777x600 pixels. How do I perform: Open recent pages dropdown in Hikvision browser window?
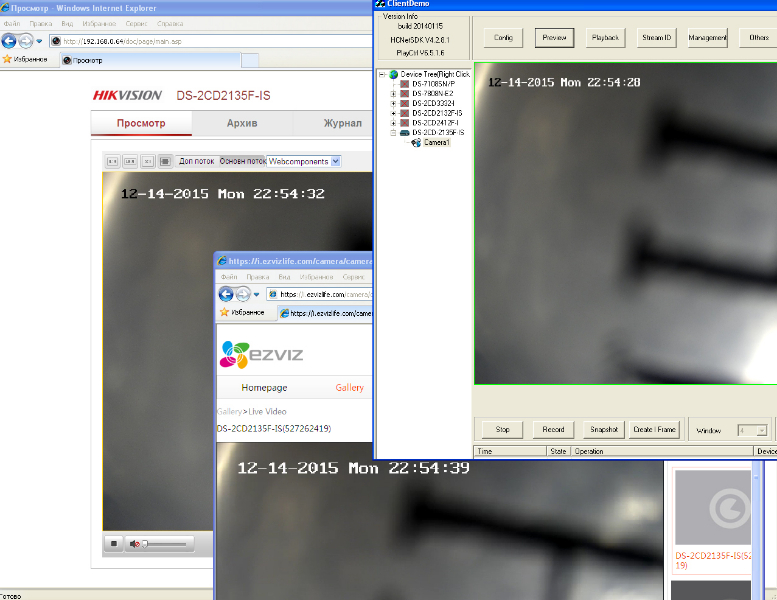pos(39,41)
